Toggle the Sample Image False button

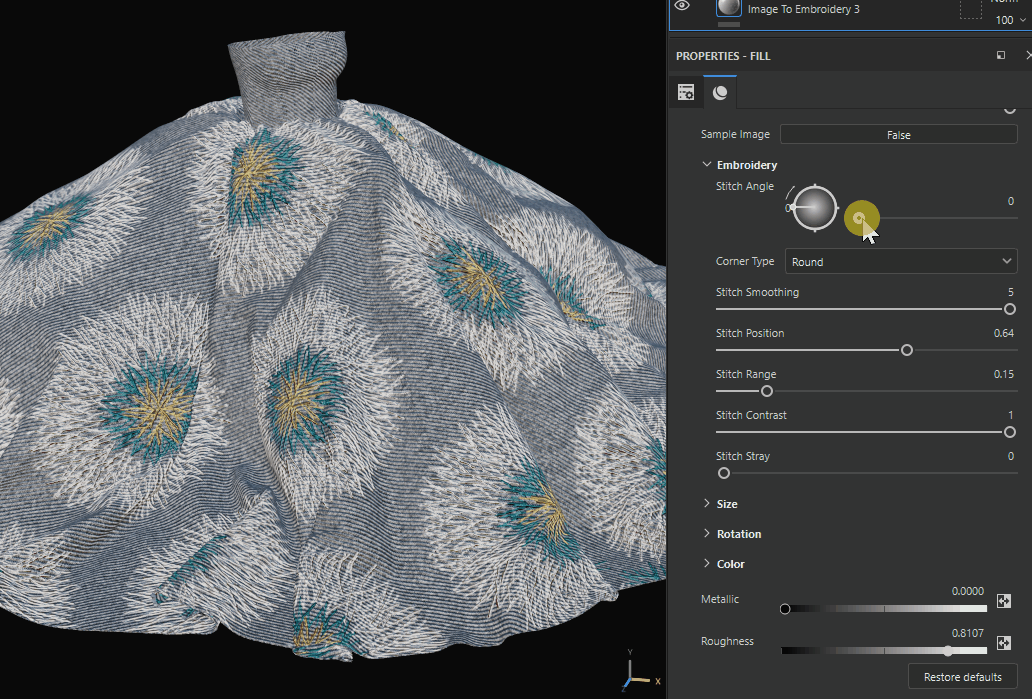click(x=898, y=134)
